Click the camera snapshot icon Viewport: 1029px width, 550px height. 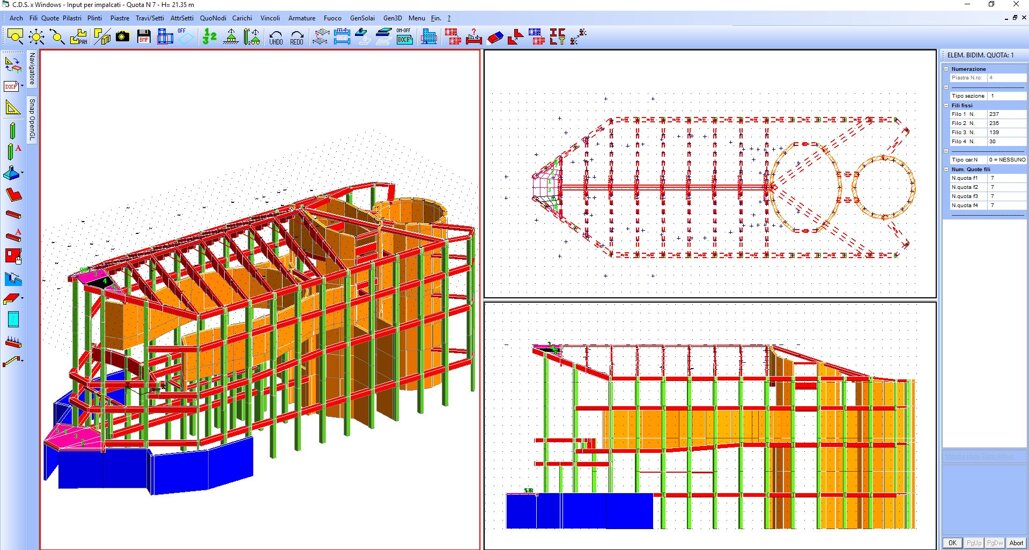(x=122, y=37)
